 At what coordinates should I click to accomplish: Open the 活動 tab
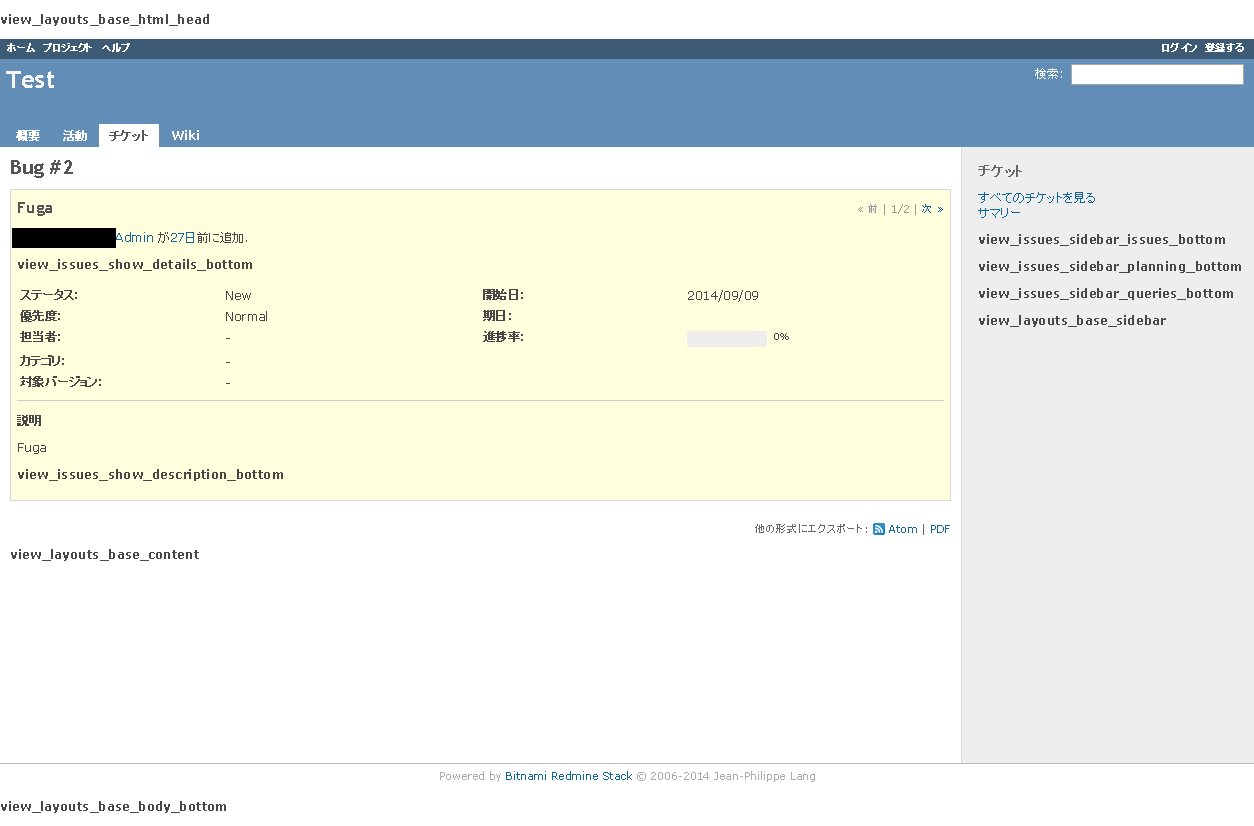click(74, 135)
